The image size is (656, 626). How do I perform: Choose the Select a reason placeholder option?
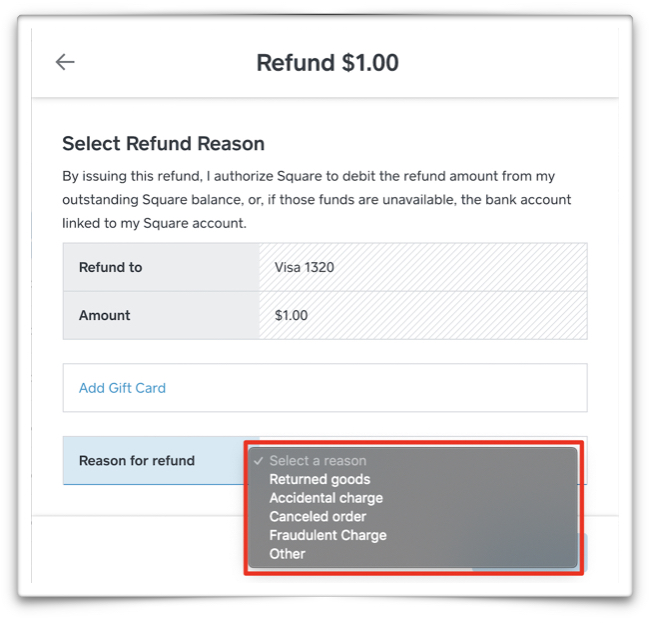(318, 461)
